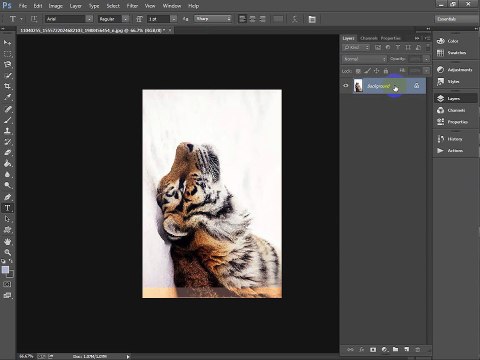This screenshot has height=360, width=480.
Task: Select the Lasso tool
Action: click(7, 65)
